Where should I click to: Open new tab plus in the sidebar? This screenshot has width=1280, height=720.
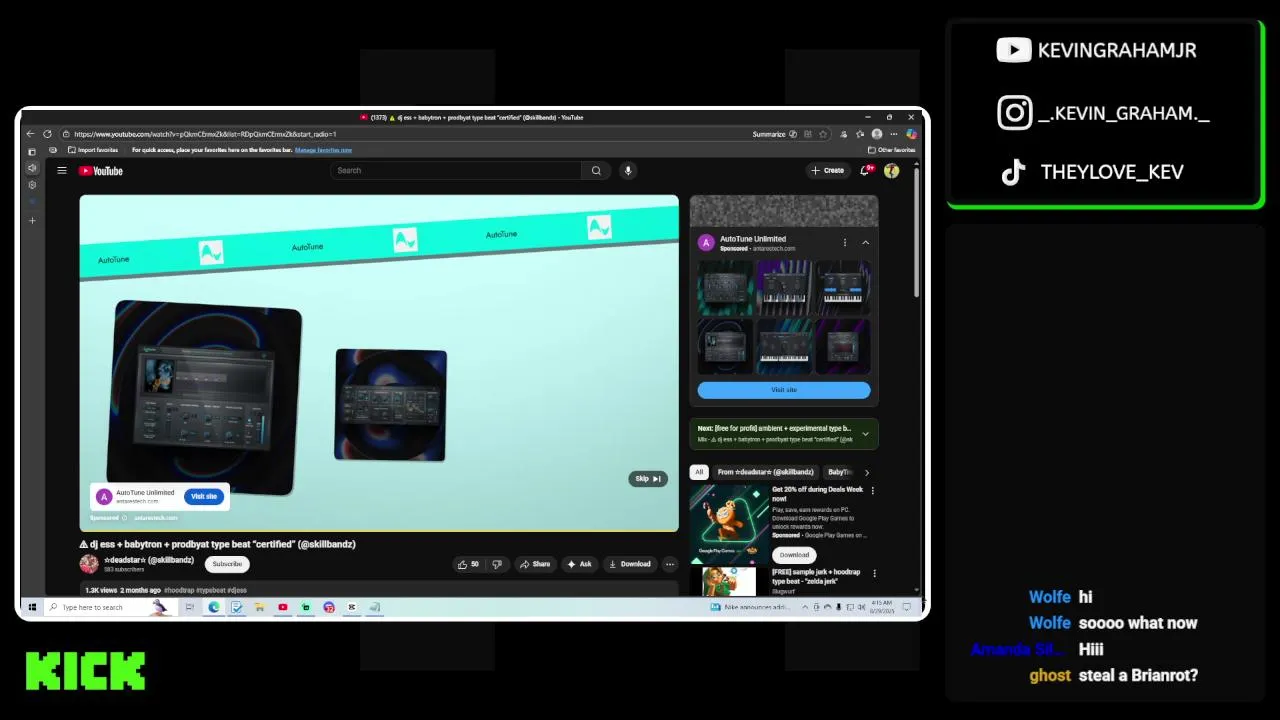click(x=32, y=220)
